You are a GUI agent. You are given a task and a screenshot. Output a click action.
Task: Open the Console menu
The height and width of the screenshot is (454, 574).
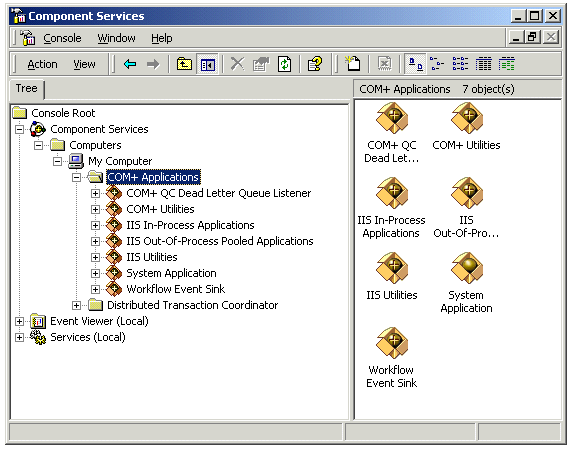pos(62,38)
